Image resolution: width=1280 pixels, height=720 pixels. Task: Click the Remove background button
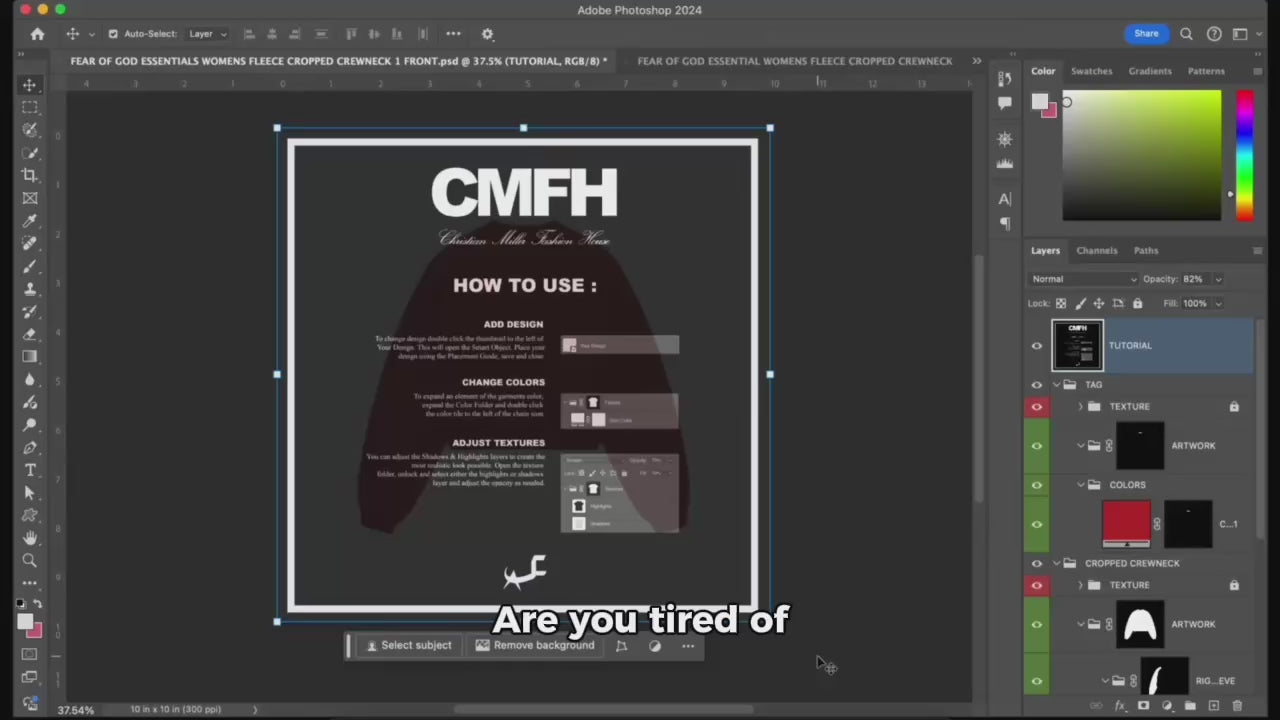[535, 646]
